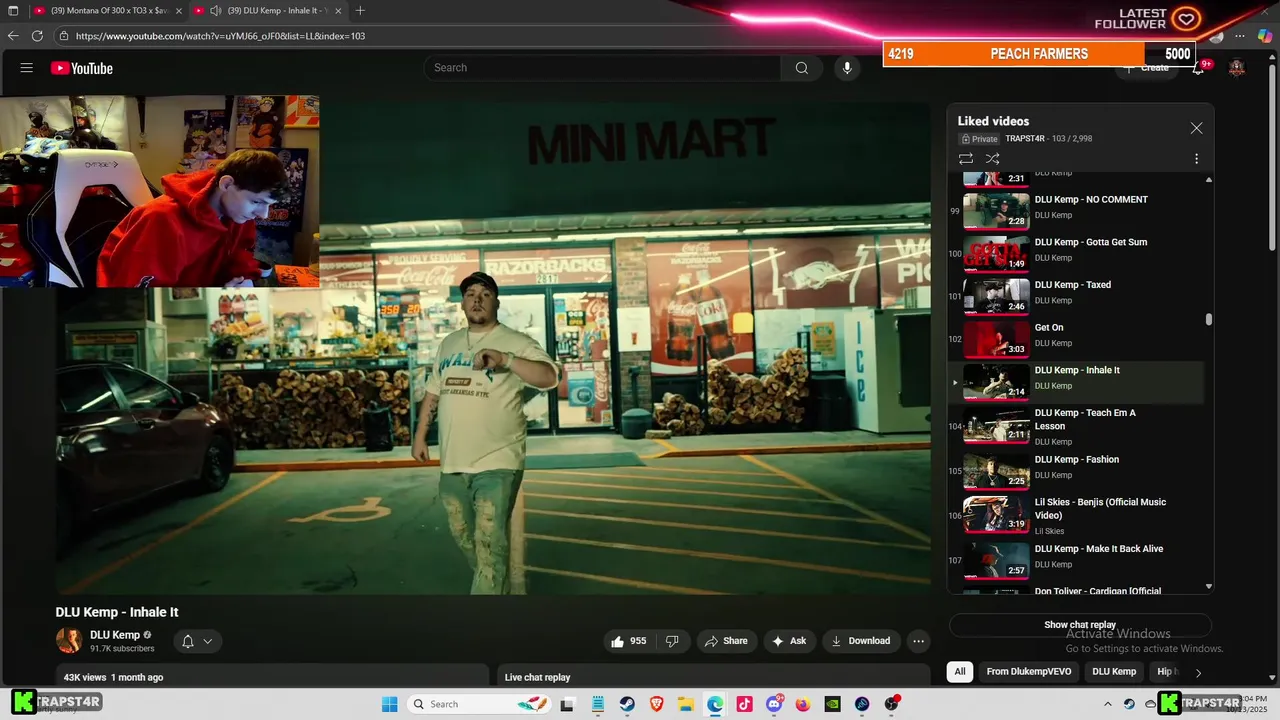Expand subscription notification chevron dropdown

coord(208,641)
